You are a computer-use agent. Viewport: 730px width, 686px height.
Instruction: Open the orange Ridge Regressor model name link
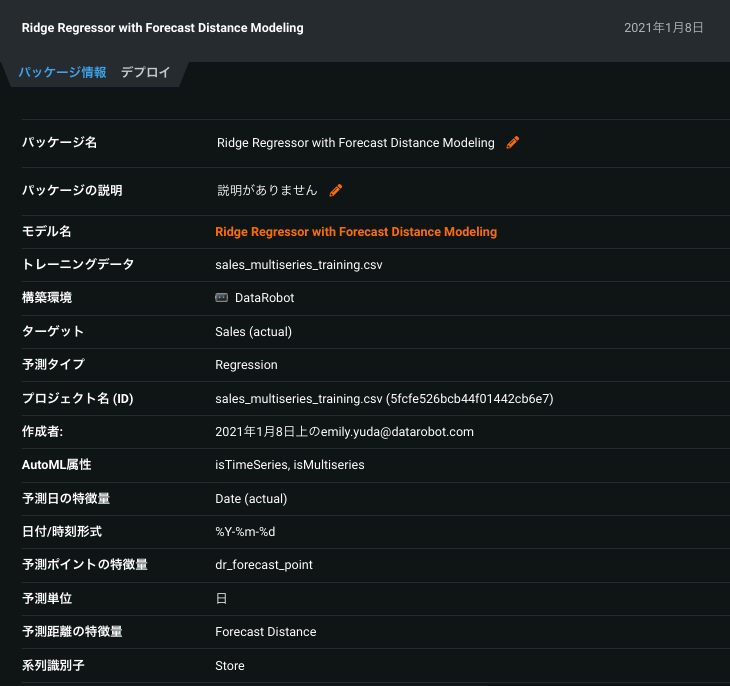[x=356, y=232]
